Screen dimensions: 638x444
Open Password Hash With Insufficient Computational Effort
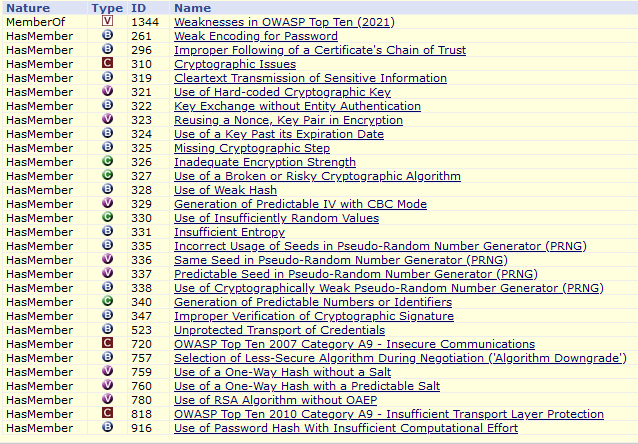coord(346,428)
